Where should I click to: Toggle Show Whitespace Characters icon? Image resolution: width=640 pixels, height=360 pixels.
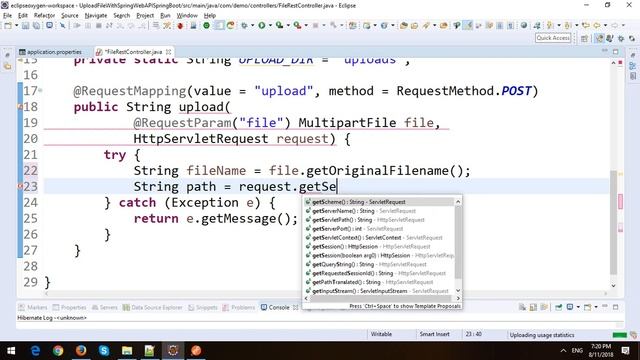pos(510,26)
